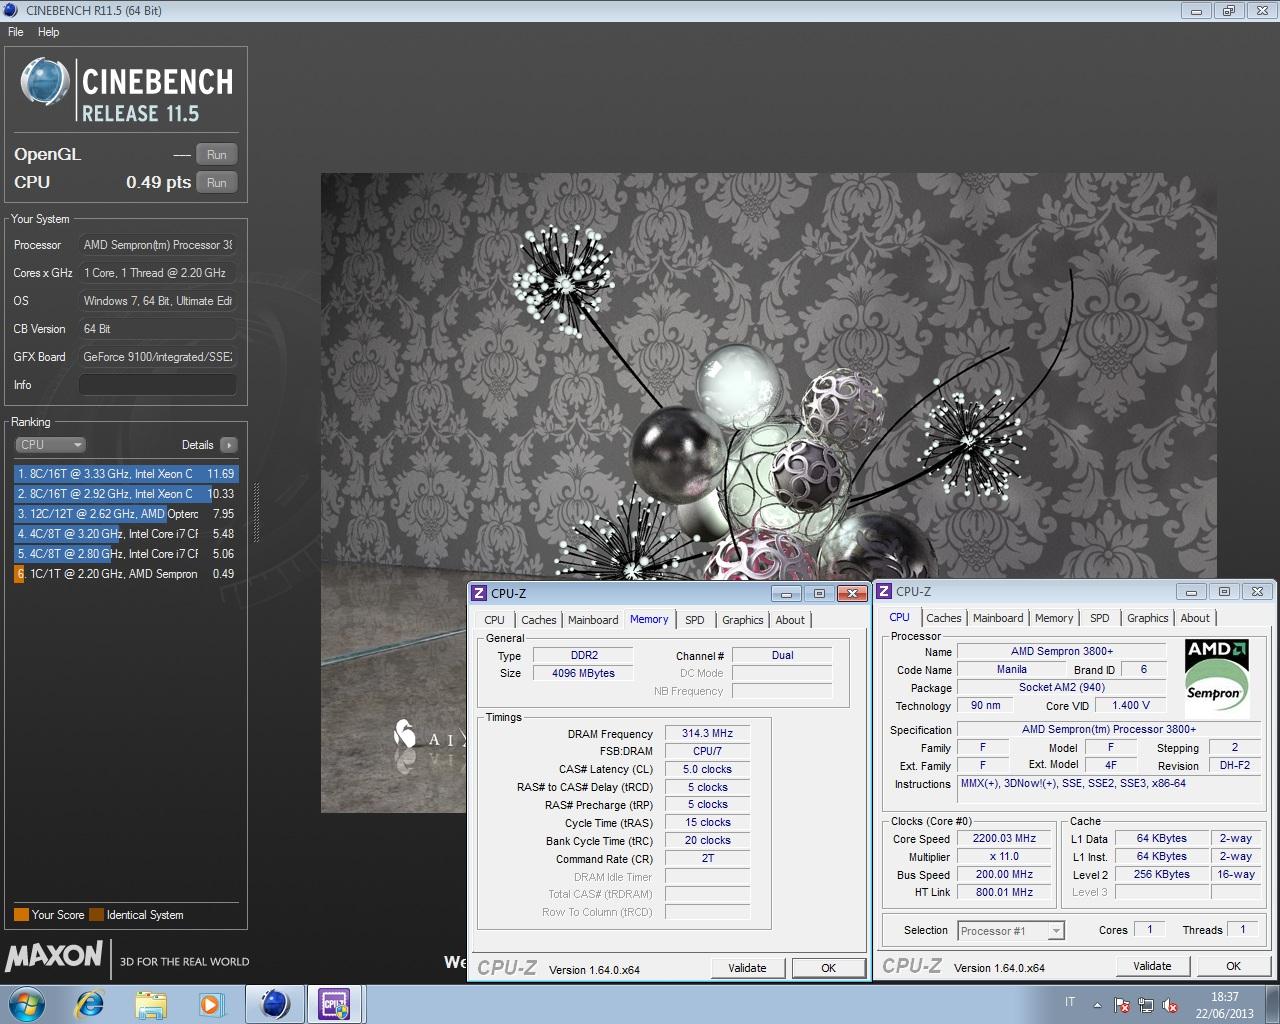Open Mainboard tab in right CPU-Z window
Viewport: 1280px width, 1024px height.
(x=998, y=618)
